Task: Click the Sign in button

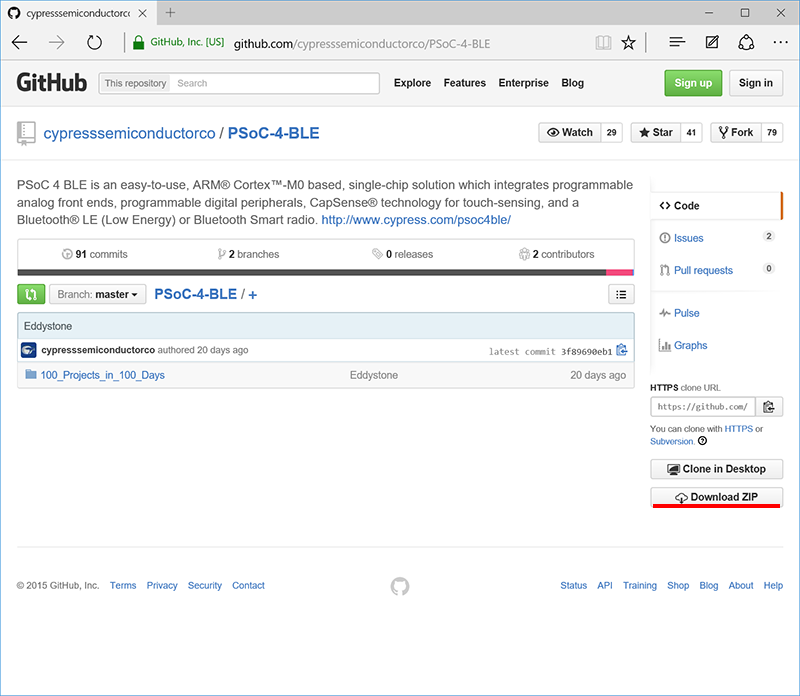Action: 756,83
